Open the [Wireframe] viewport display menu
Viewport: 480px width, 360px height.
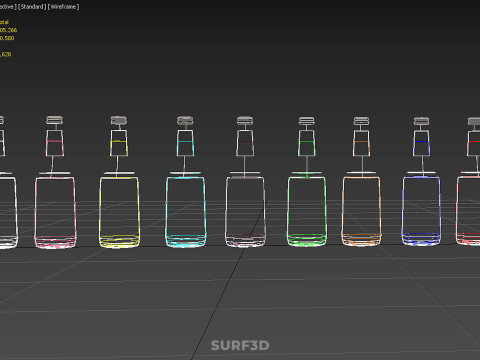(64, 7)
